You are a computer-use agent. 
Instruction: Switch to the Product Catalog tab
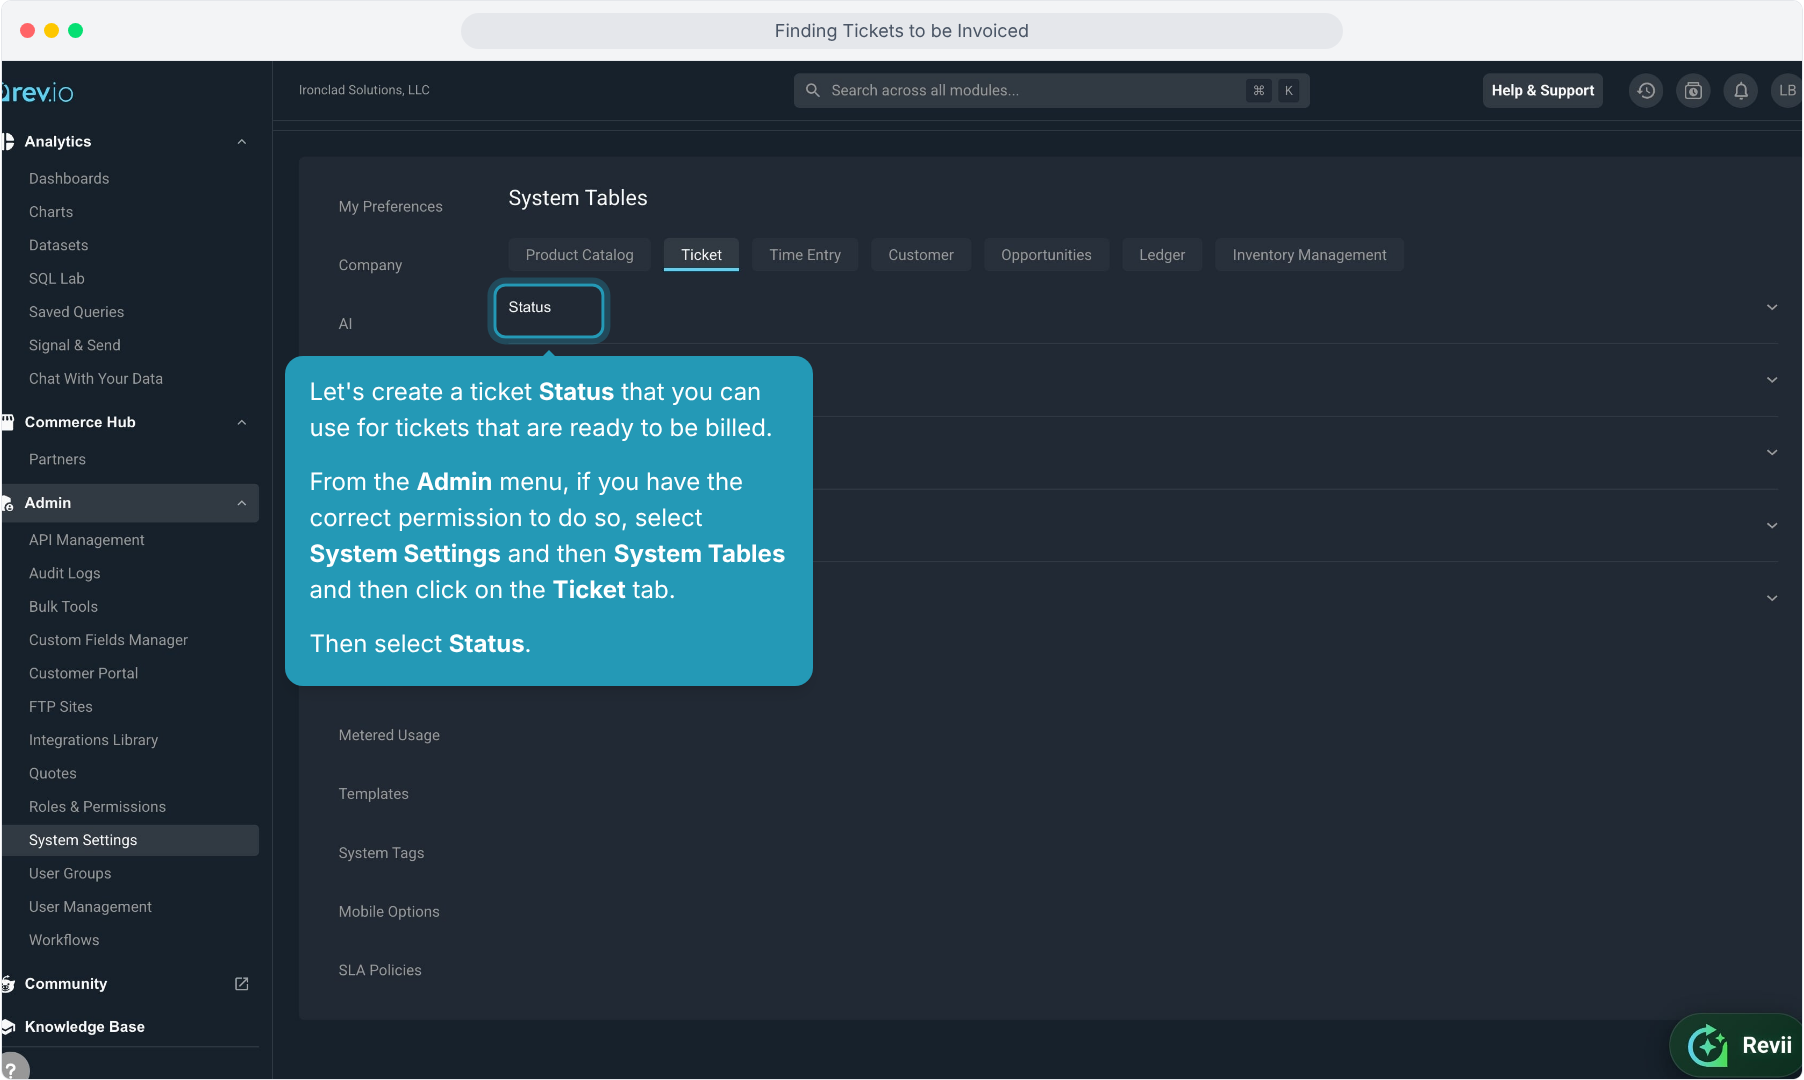pos(579,255)
